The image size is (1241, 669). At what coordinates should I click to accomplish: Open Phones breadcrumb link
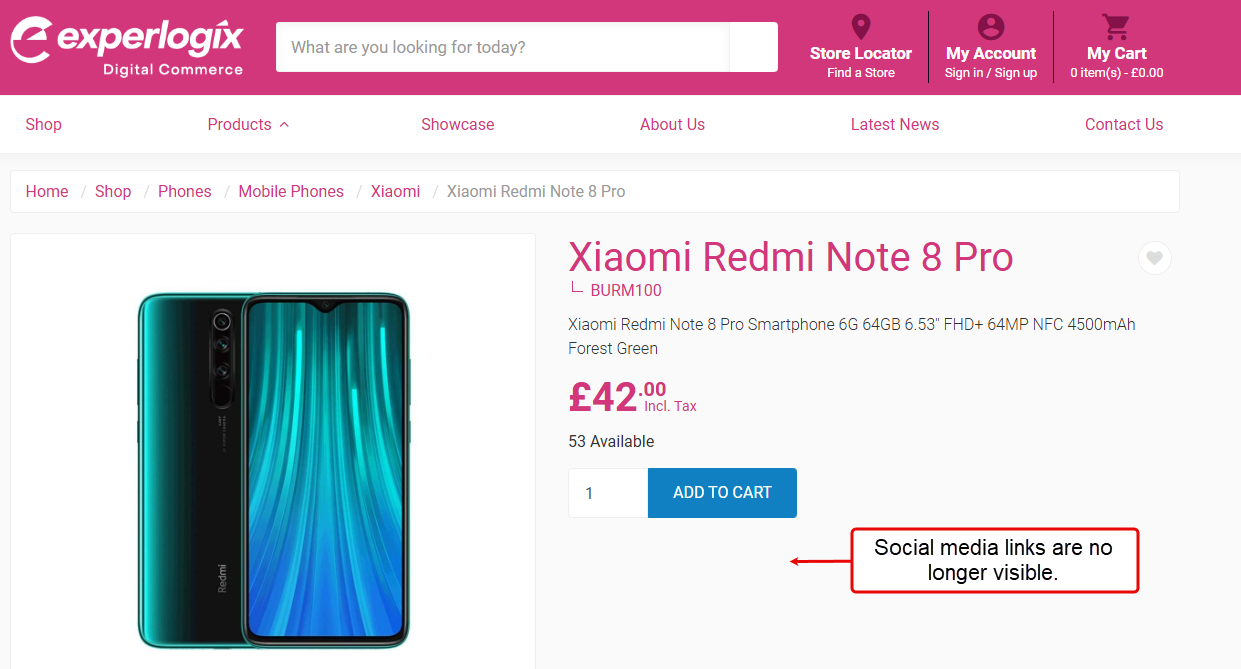click(x=185, y=192)
